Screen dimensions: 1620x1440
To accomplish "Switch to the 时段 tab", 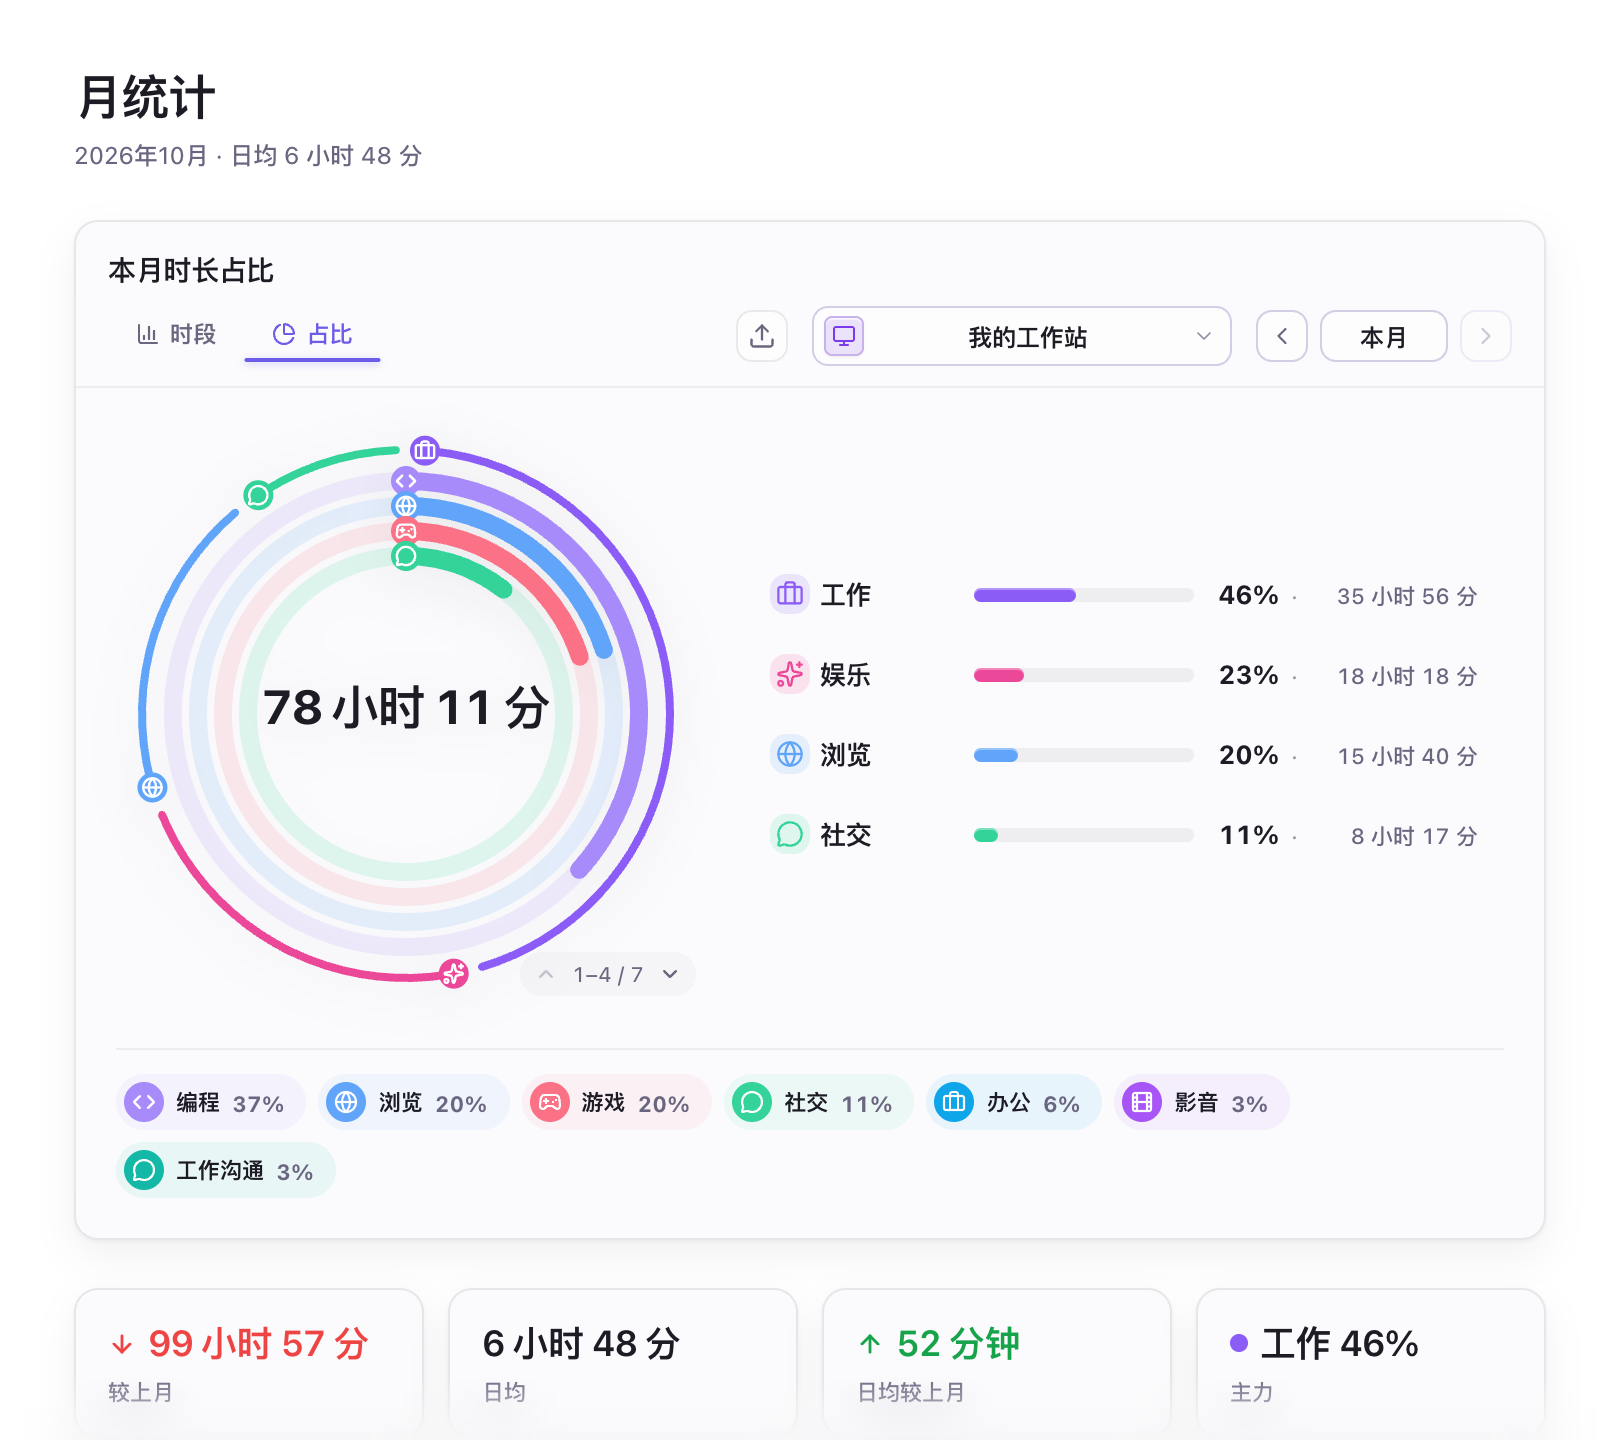I will coord(176,334).
